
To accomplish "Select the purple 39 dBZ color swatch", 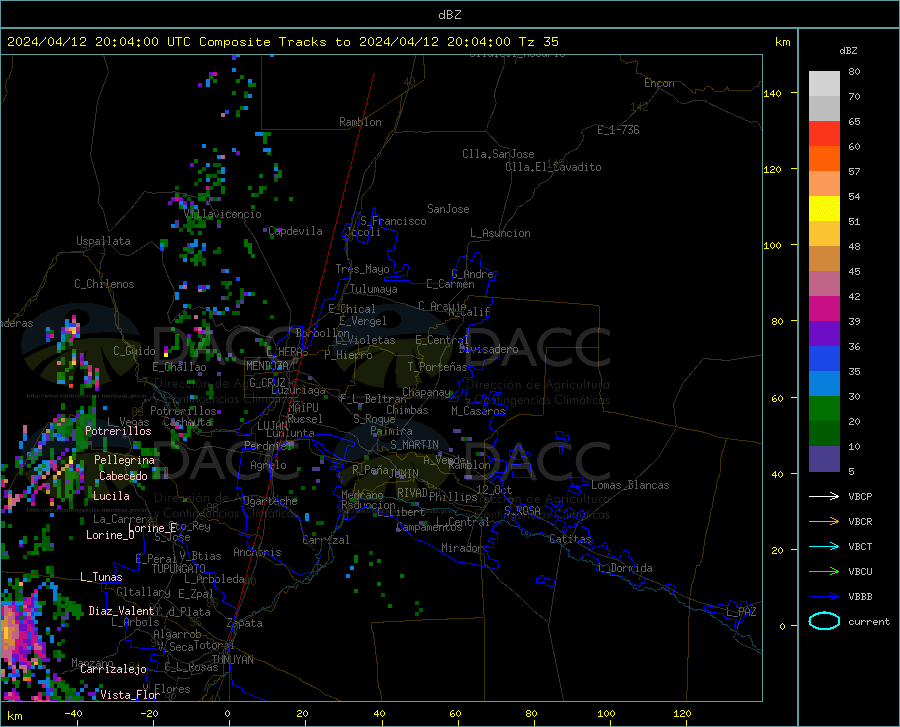I will 824,334.
